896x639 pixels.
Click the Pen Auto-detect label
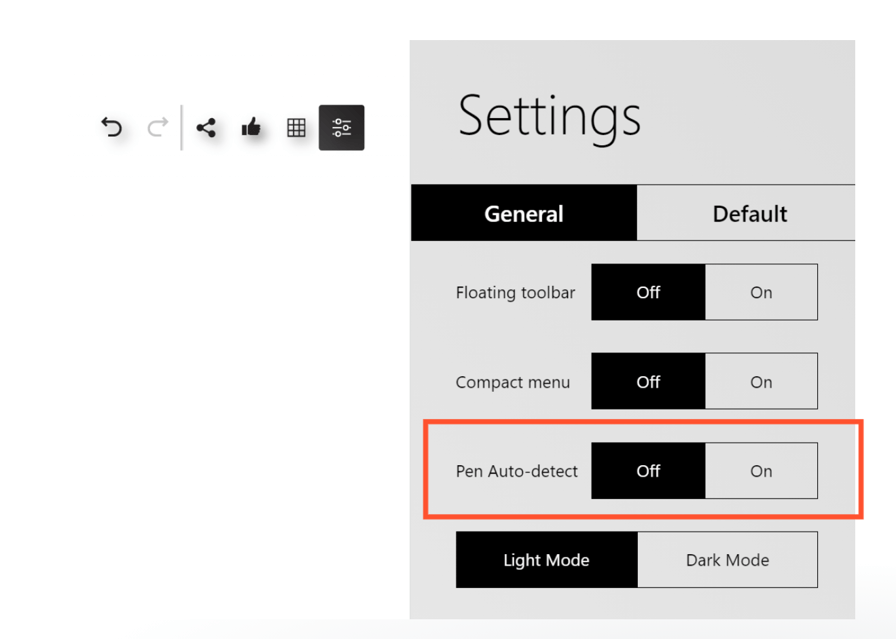pos(517,471)
